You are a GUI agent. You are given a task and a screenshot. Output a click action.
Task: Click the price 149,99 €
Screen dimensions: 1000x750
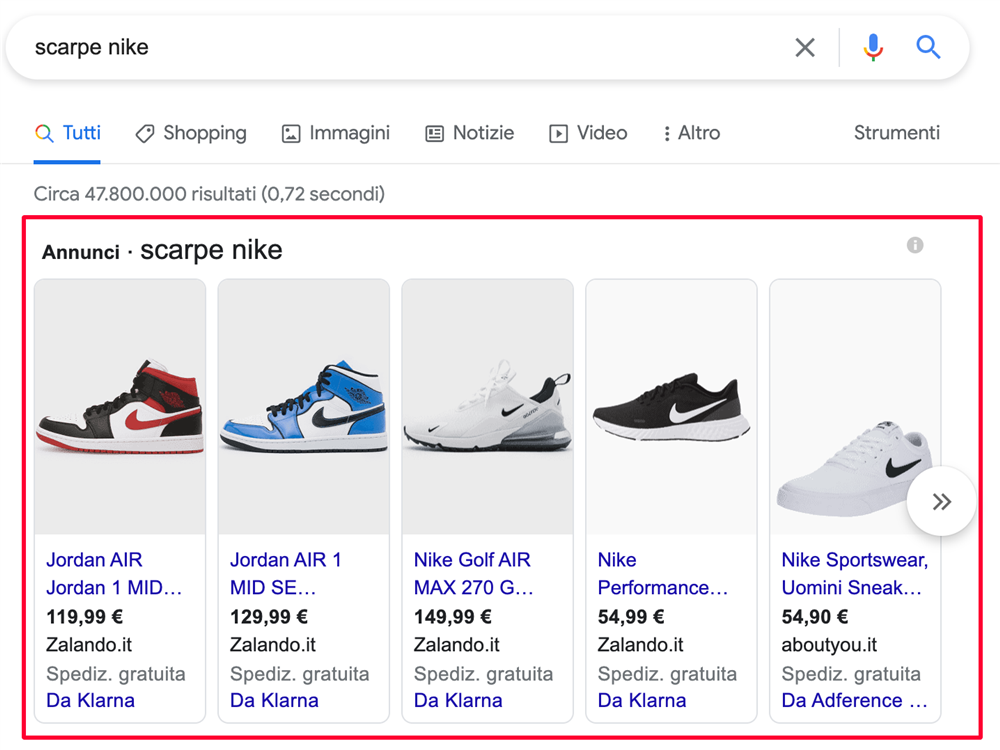pos(452,617)
